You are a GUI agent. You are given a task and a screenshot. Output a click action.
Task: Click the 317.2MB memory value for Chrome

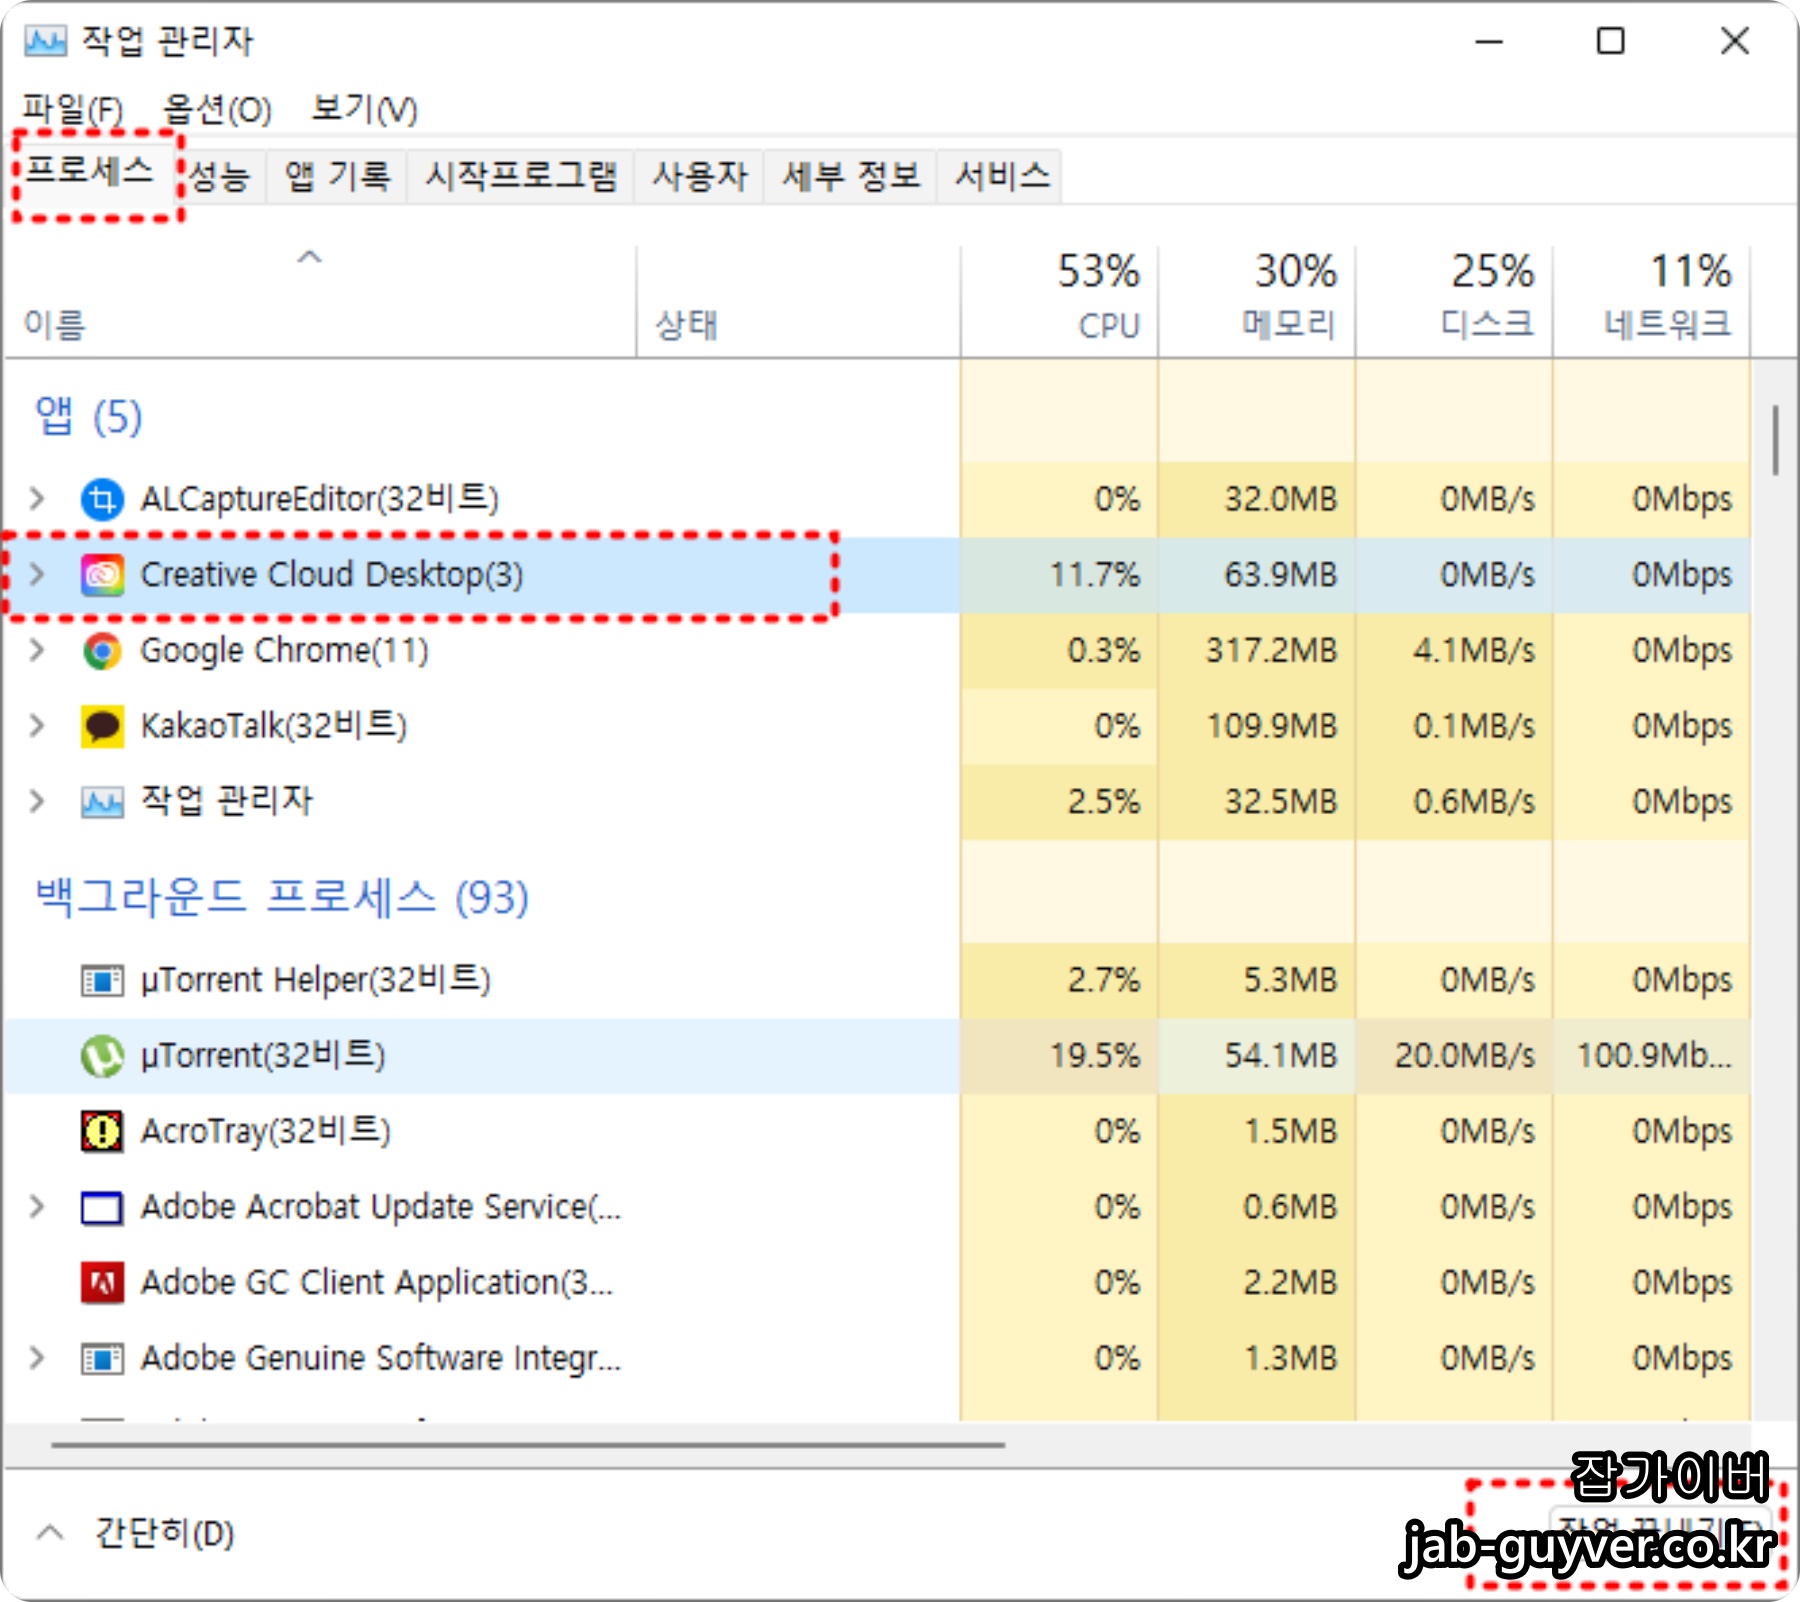coord(1271,651)
